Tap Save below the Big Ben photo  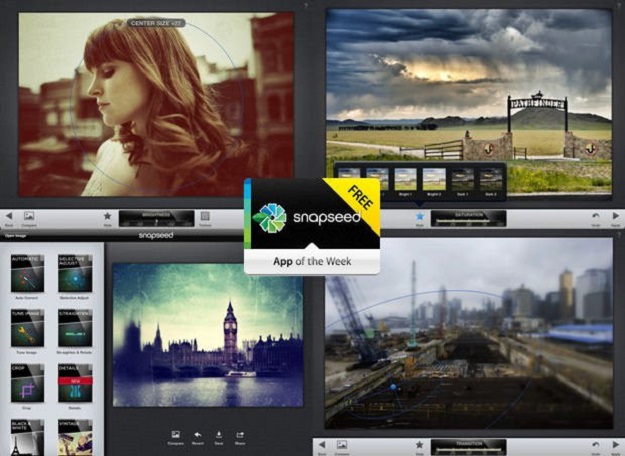pyautogui.click(x=219, y=438)
